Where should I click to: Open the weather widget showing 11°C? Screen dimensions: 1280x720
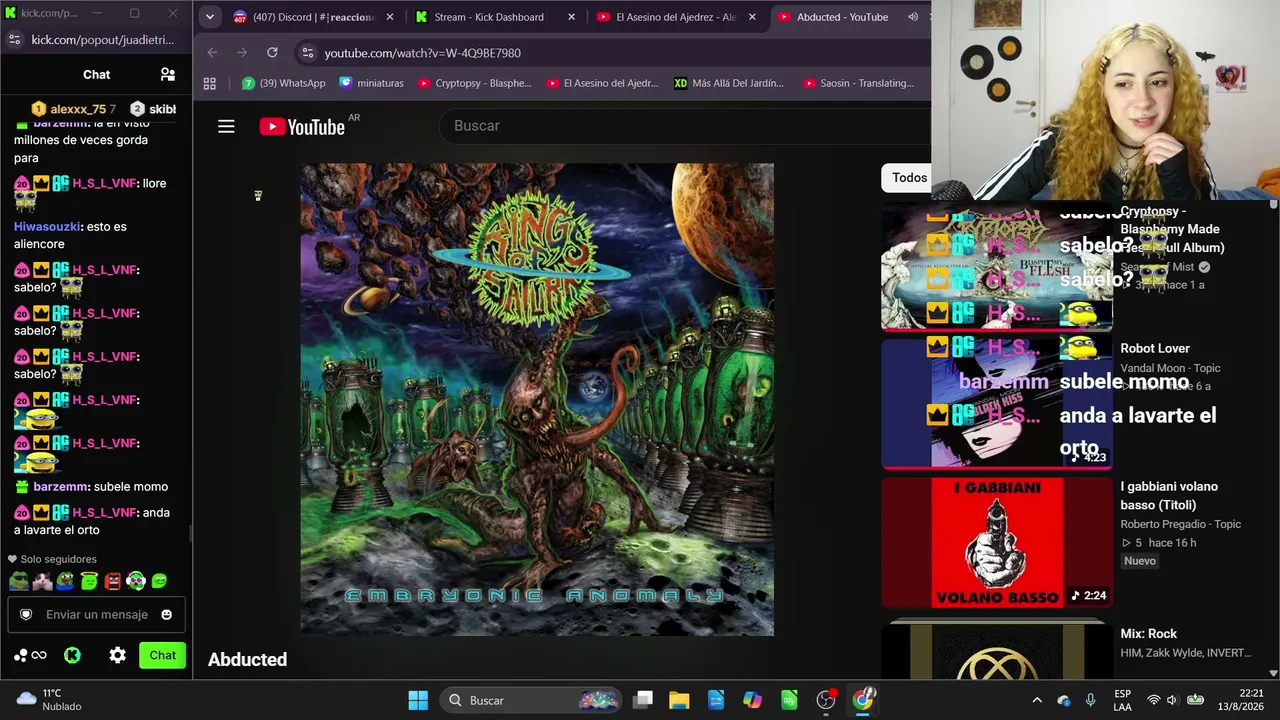point(50,700)
